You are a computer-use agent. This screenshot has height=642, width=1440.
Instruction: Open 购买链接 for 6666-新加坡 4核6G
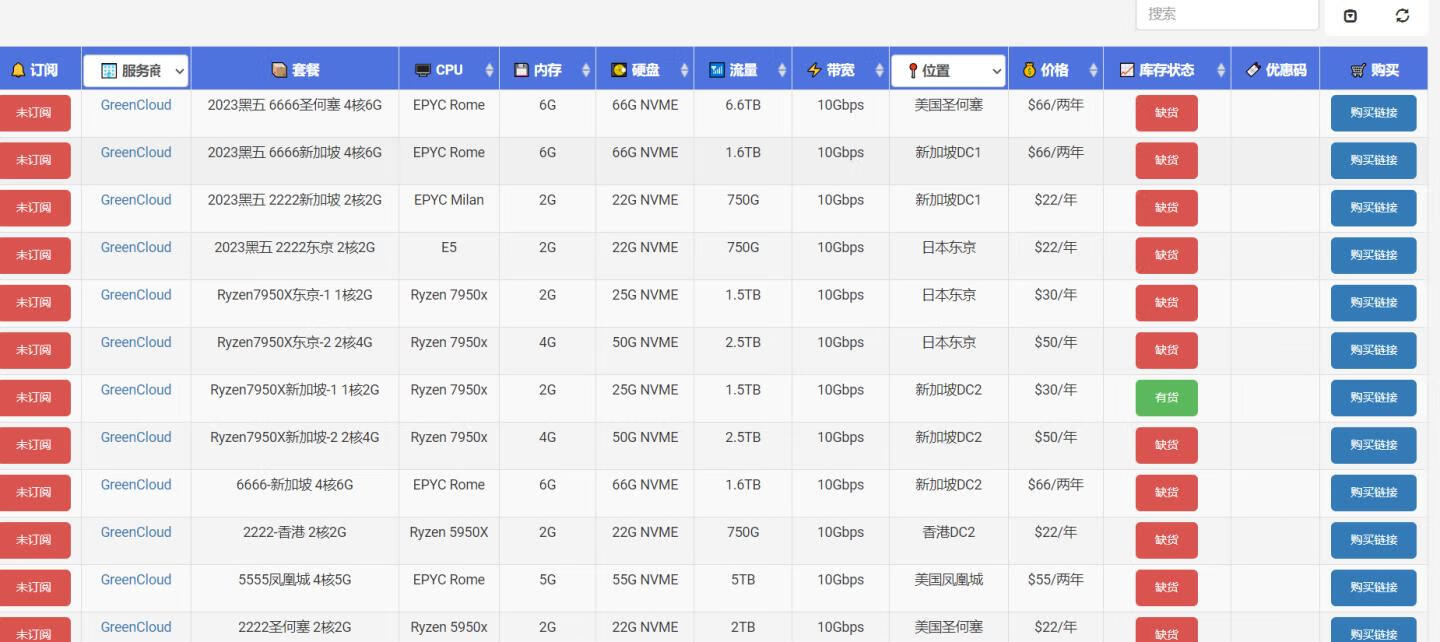1373,493
